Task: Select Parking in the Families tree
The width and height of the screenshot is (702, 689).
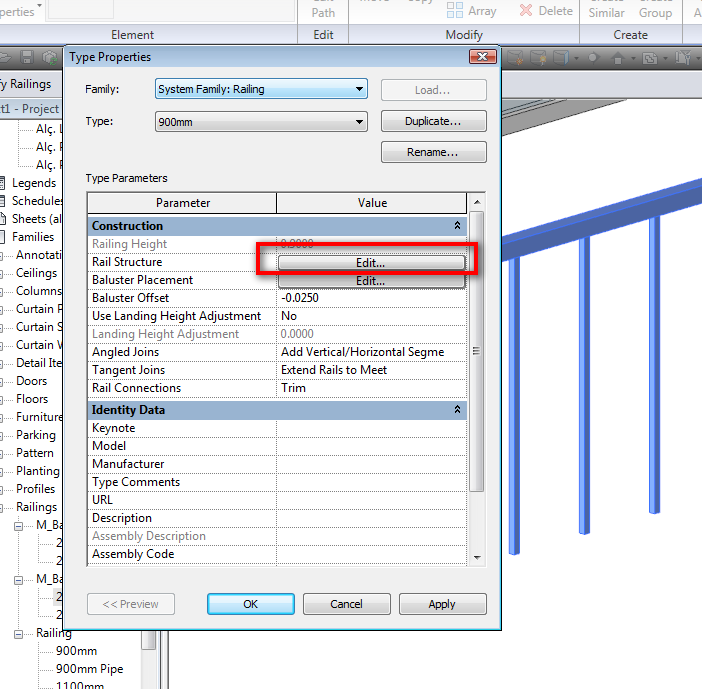Action: (36, 435)
